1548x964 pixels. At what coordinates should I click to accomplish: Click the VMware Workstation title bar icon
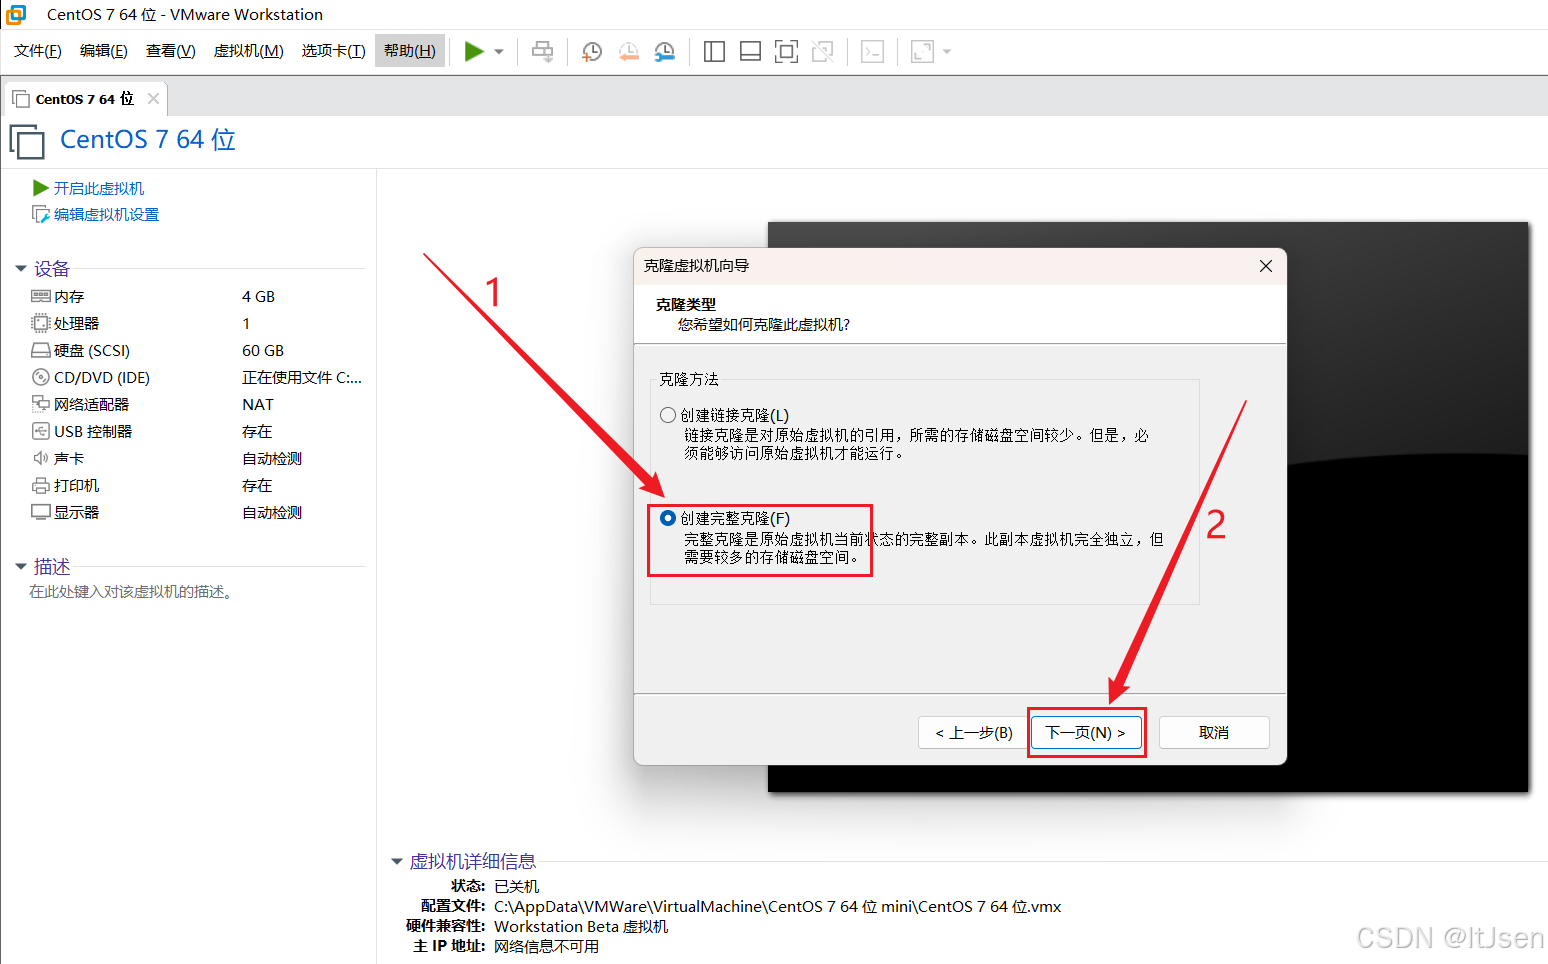tap(16, 14)
